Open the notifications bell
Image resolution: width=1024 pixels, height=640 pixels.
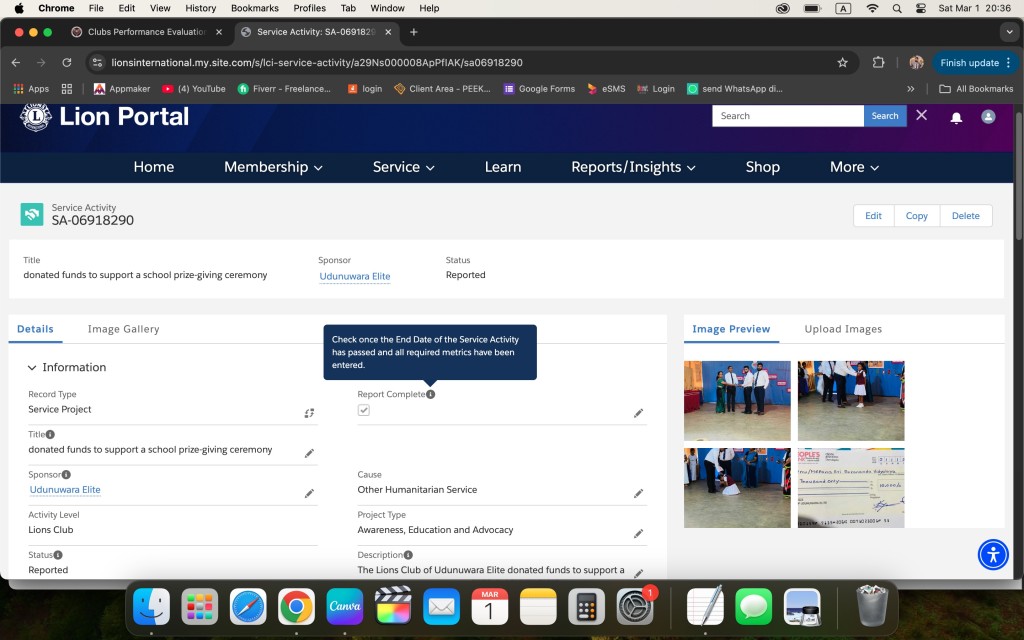[x=956, y=117]
